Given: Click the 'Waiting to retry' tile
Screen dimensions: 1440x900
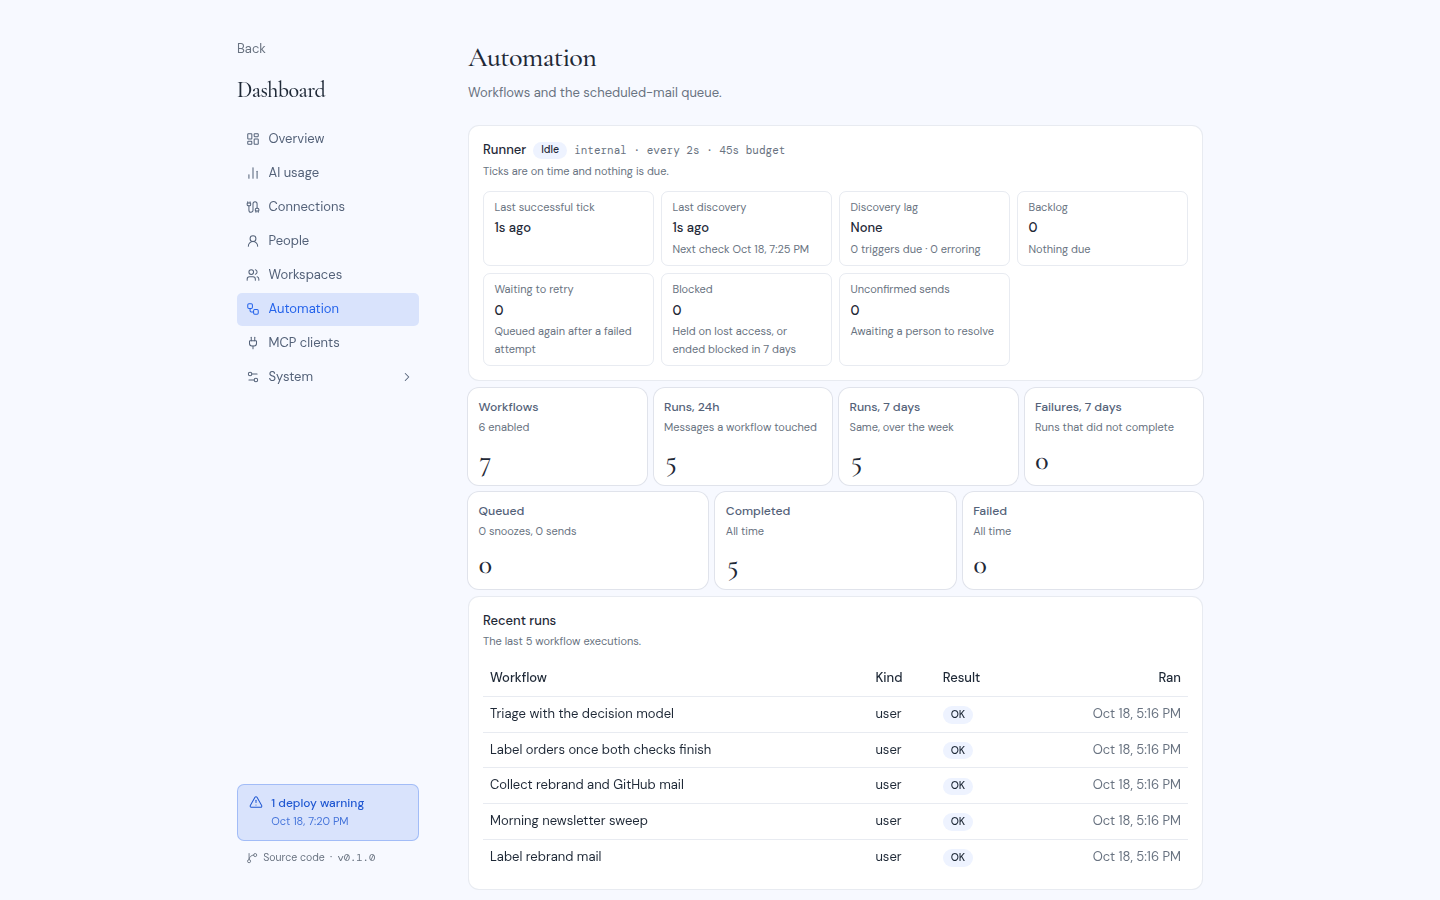Looking at the screenshot, I should (x=568, y=320).
